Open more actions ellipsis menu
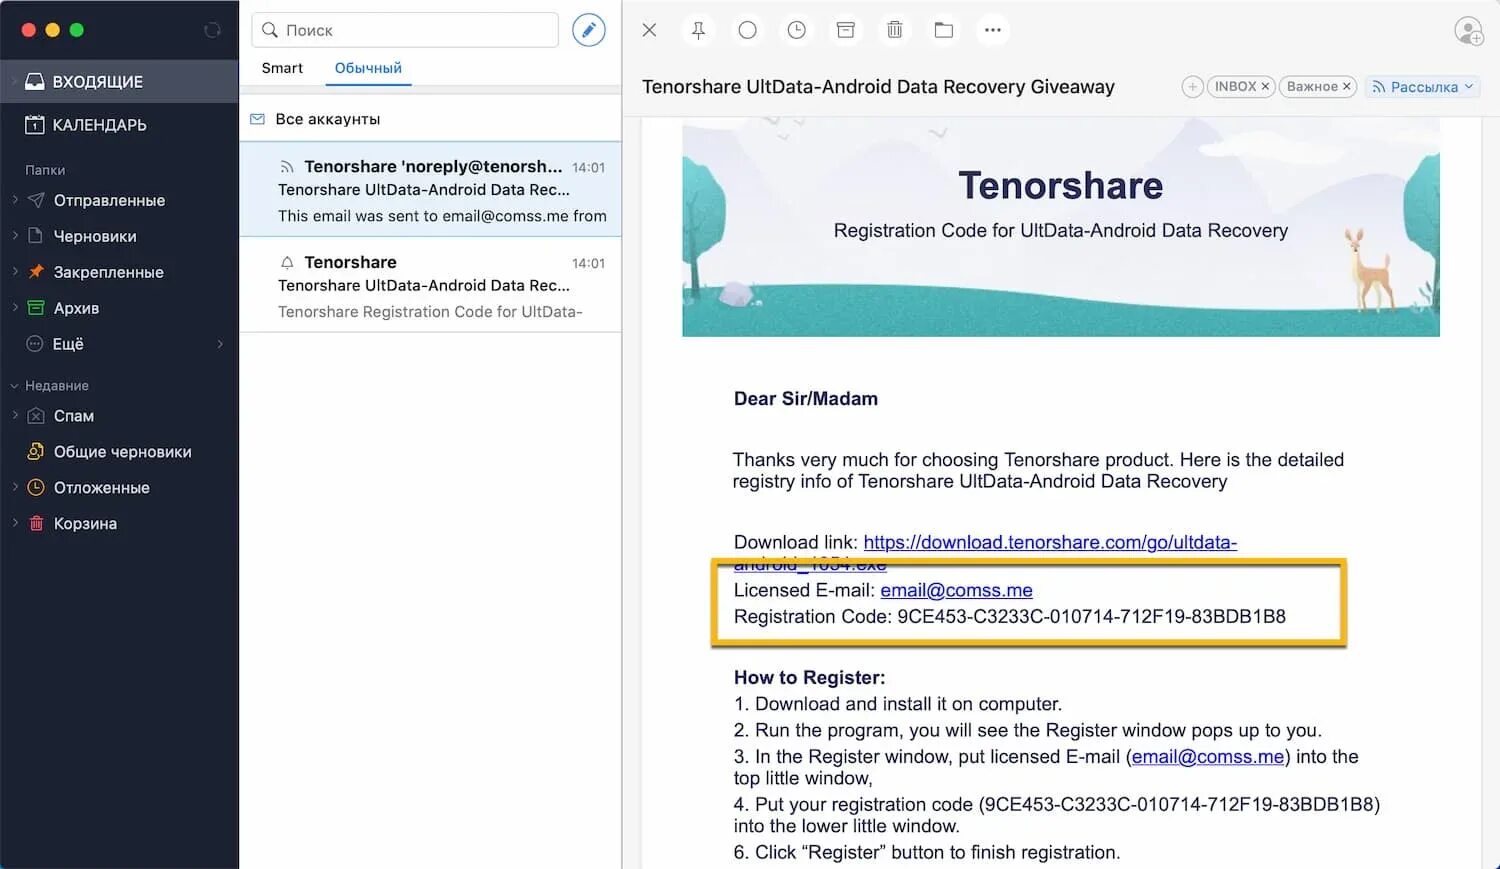The width and height of the screenshot is (1500, 869). point(992,30)
